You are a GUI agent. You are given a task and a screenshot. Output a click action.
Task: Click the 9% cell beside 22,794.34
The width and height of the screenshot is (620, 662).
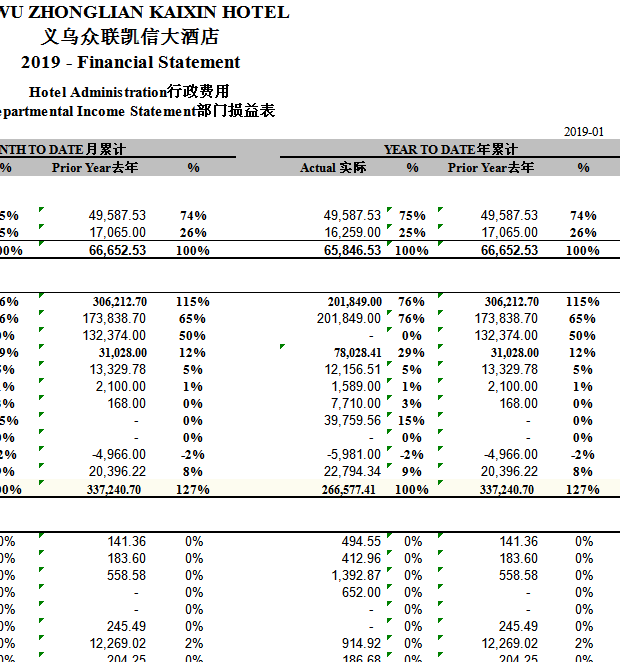(x=412, y=471)
